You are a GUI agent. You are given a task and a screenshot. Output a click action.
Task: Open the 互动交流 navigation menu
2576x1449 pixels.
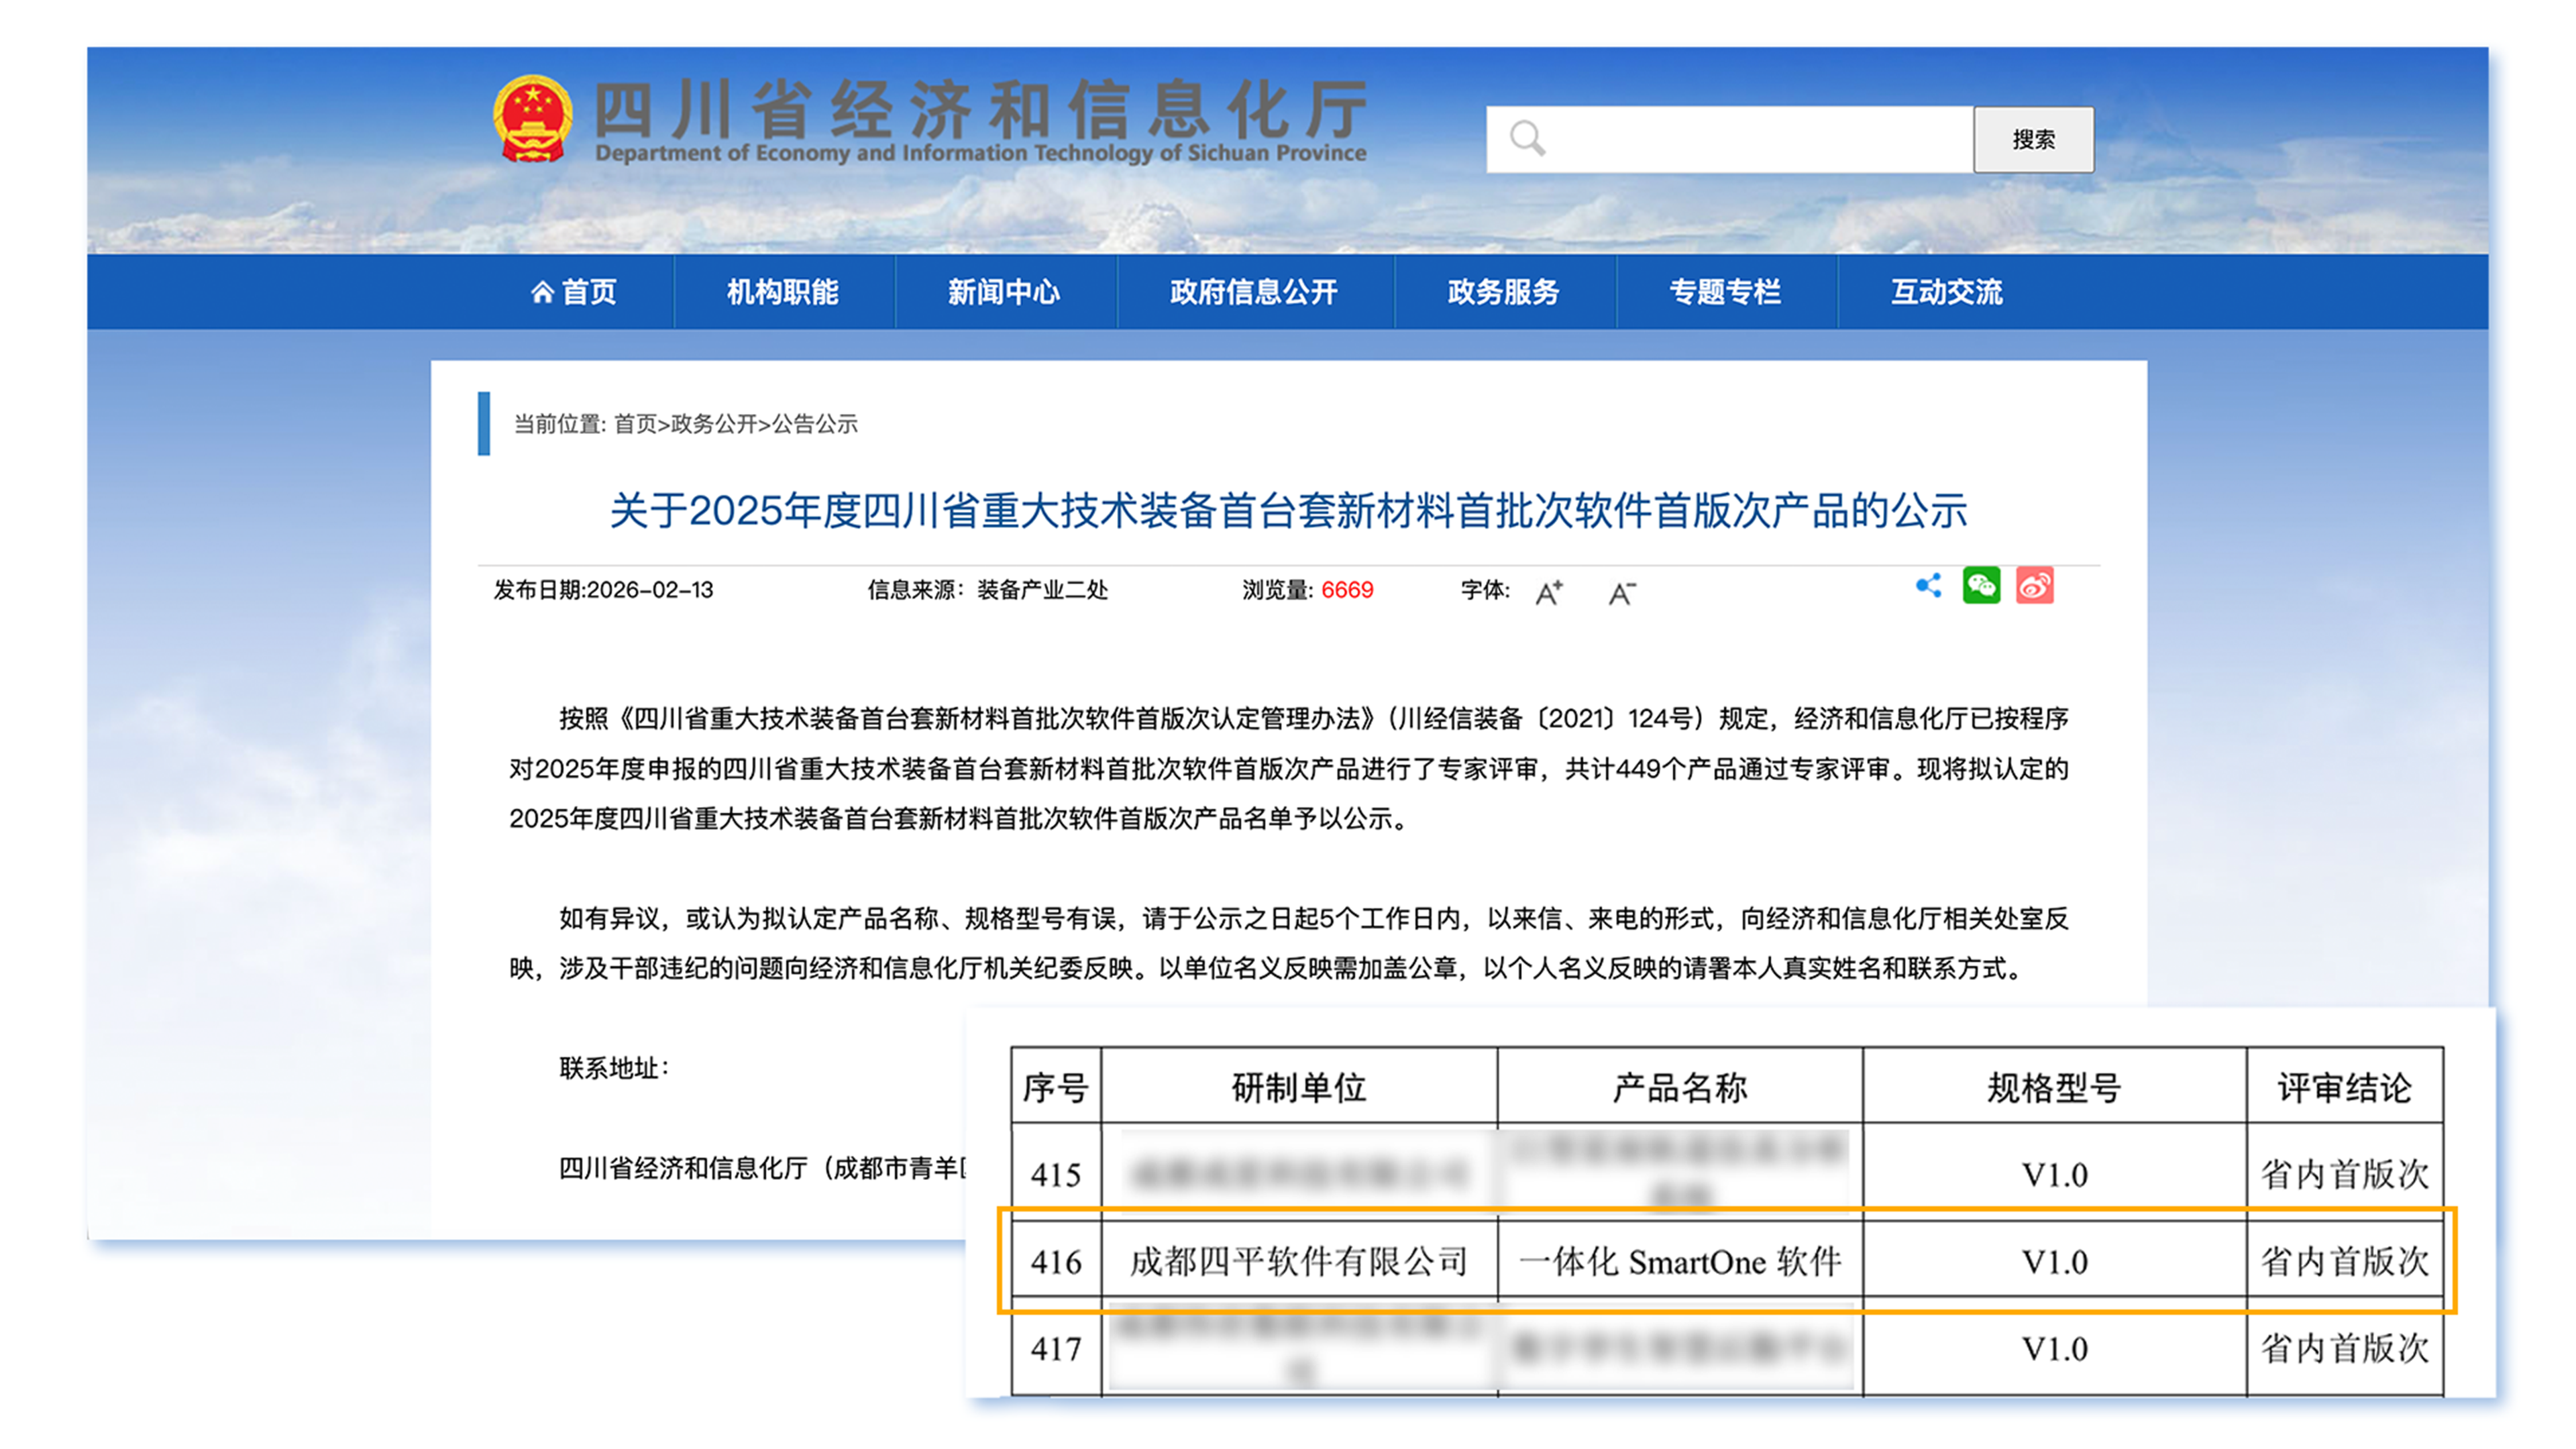[x=1946, y=292]
